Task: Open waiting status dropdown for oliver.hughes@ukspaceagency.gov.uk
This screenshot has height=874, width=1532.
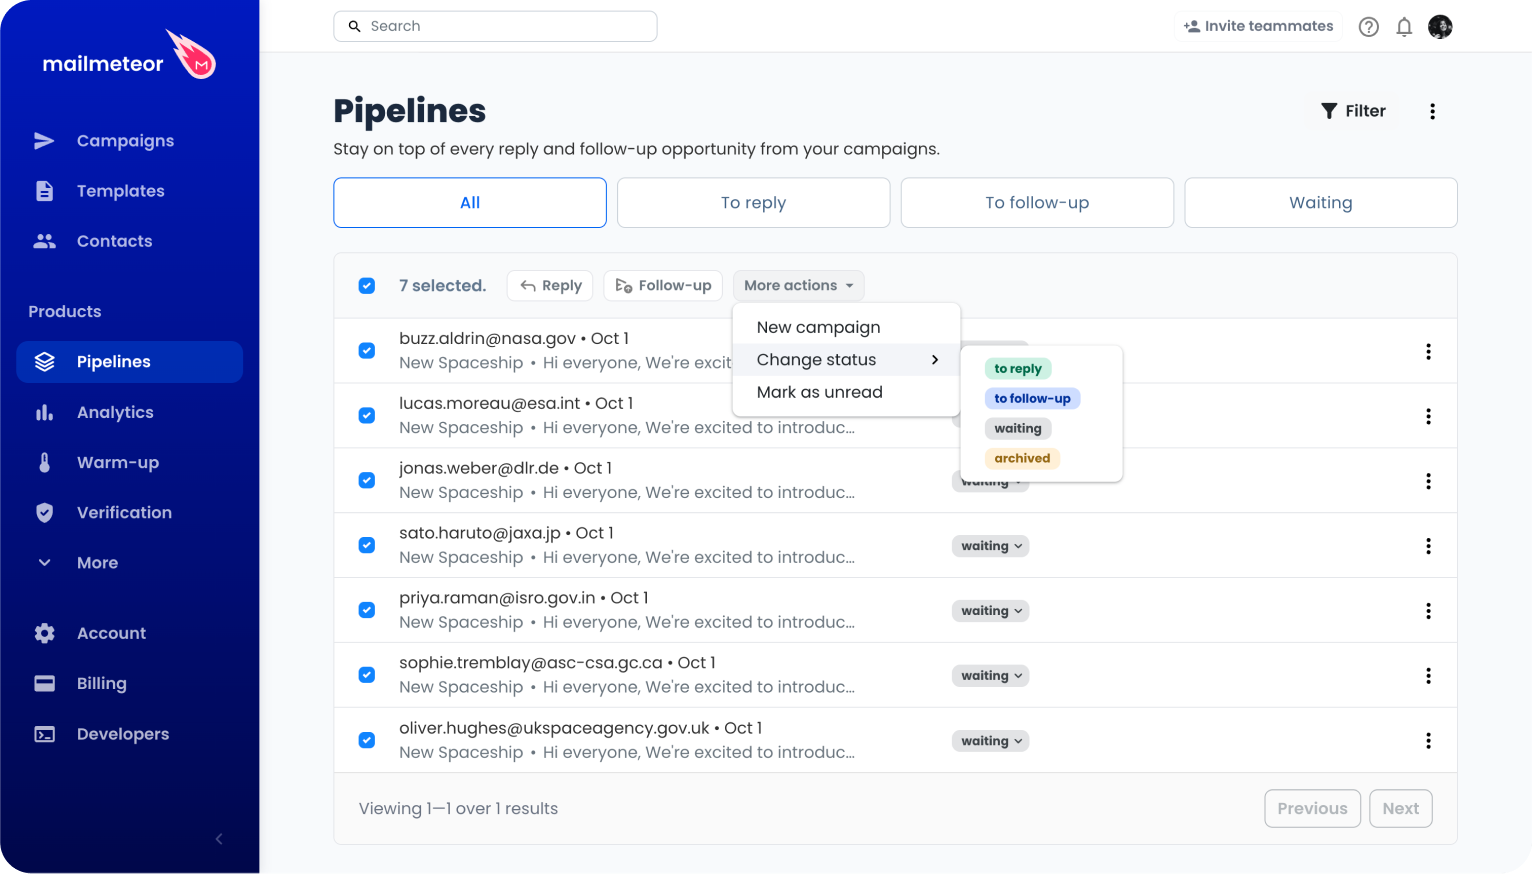Action: click(990, 741)
